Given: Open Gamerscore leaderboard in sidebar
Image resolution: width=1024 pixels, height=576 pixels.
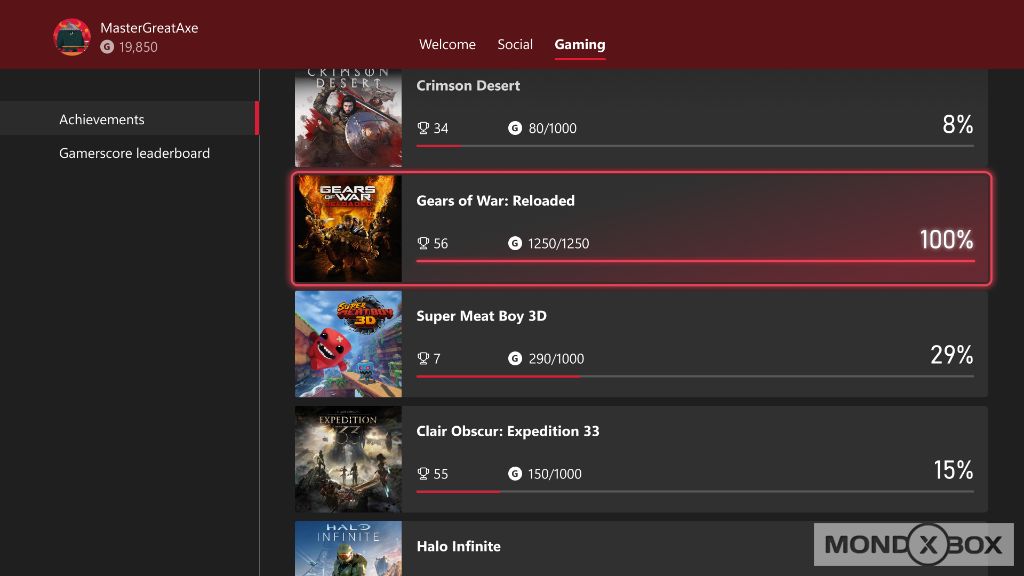Looking at the screenshot, I should pos(134,153).
